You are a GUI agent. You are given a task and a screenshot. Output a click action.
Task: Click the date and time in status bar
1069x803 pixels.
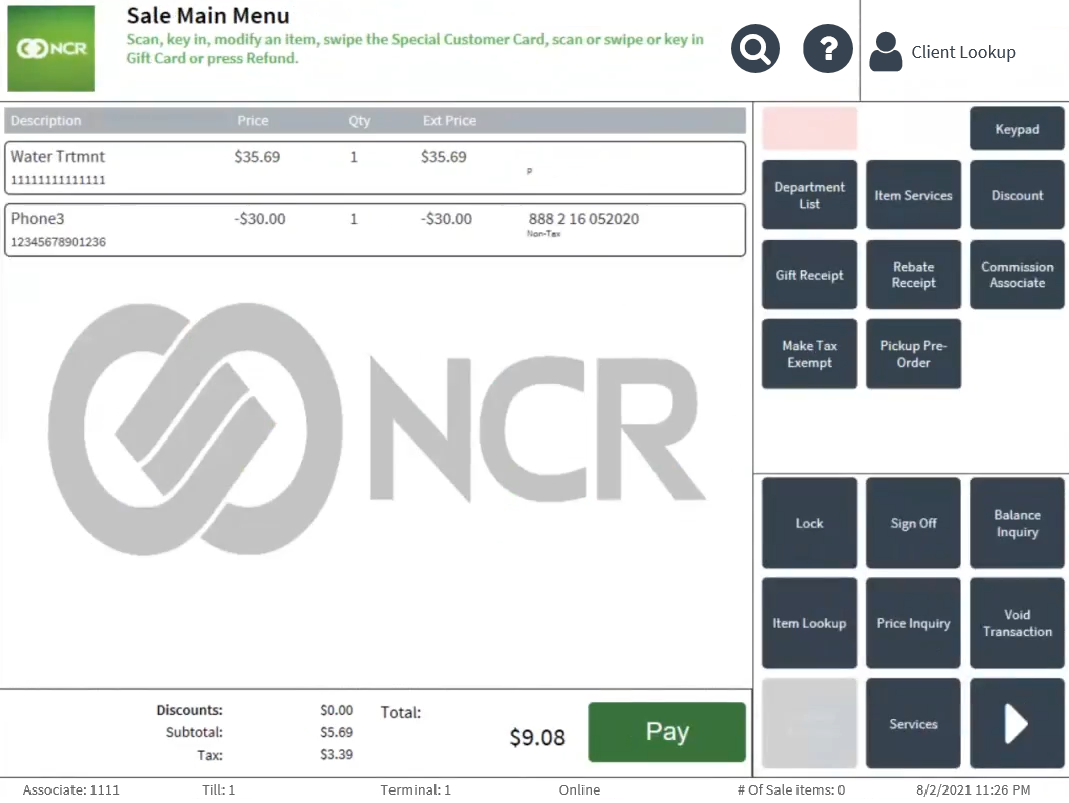tap(973, 790)
